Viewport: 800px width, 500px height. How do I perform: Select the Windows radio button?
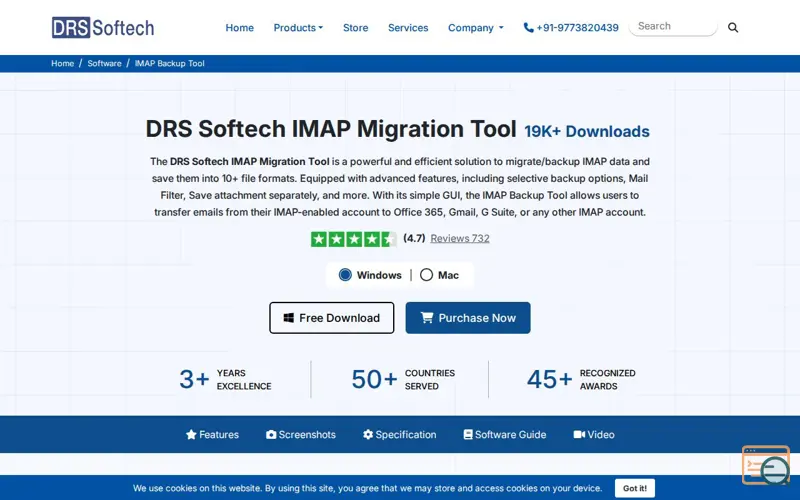click(x=345, y=275)
